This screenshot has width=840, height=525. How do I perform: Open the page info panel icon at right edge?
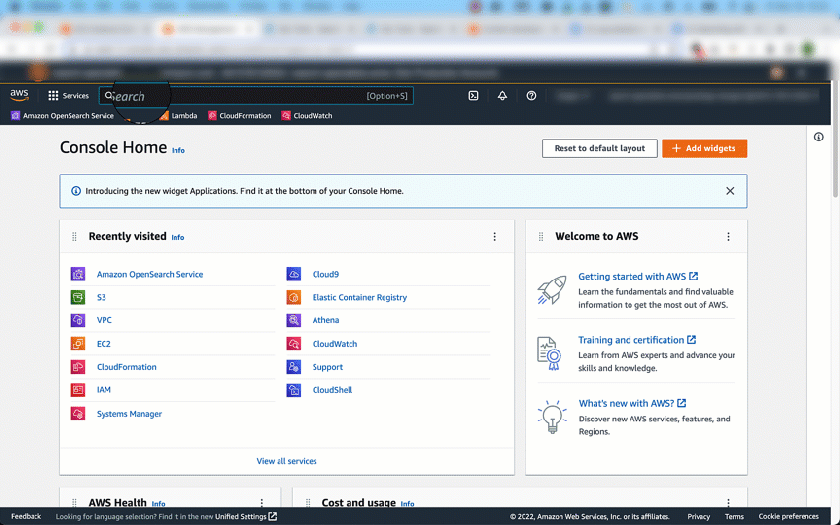coord(819,137)
